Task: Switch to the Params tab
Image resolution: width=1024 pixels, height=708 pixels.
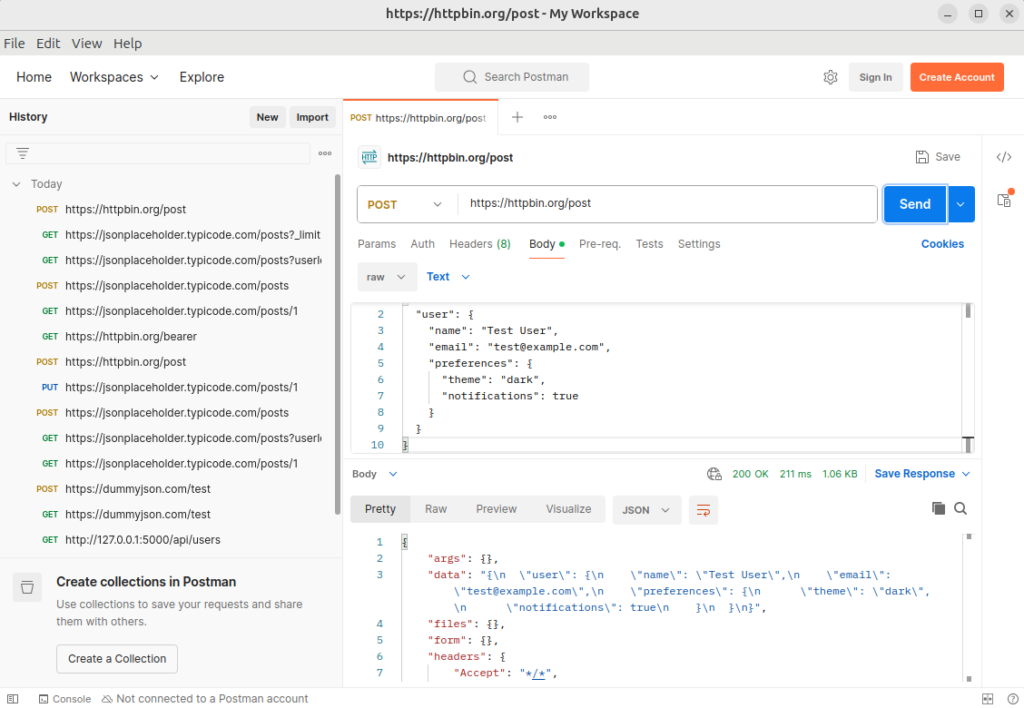Action: tap(377, 244)
